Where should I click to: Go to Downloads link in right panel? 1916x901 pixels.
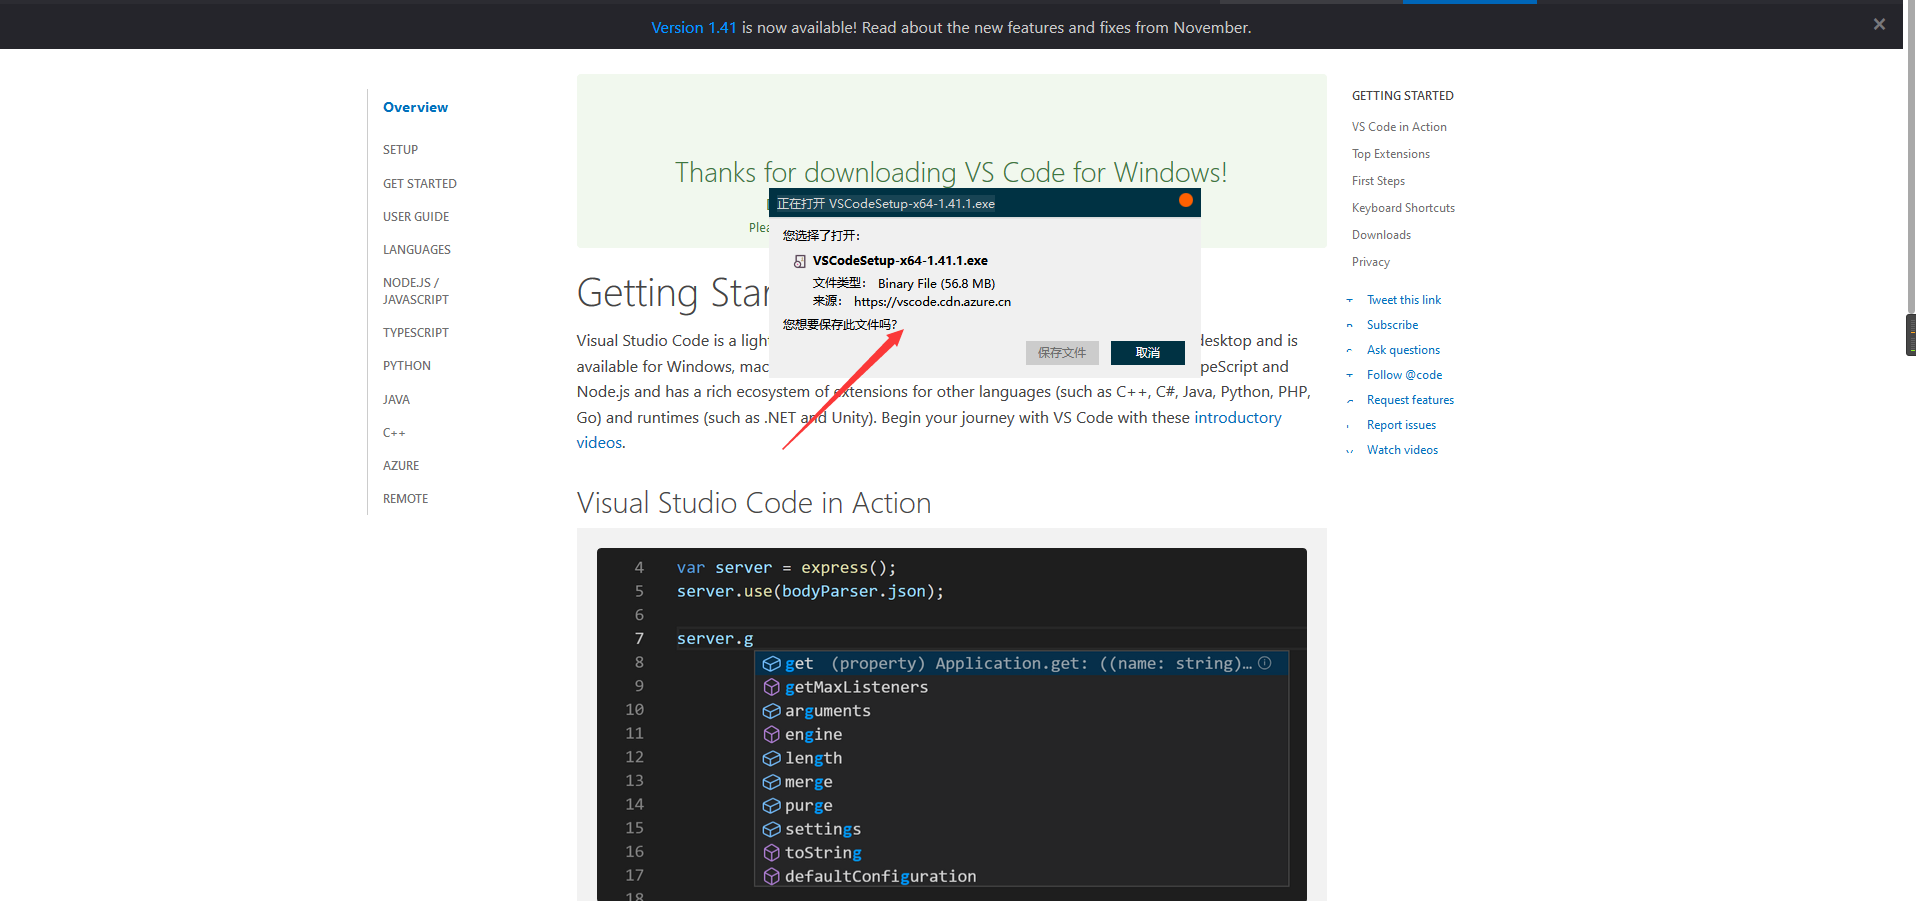[x=1381, y=235]
